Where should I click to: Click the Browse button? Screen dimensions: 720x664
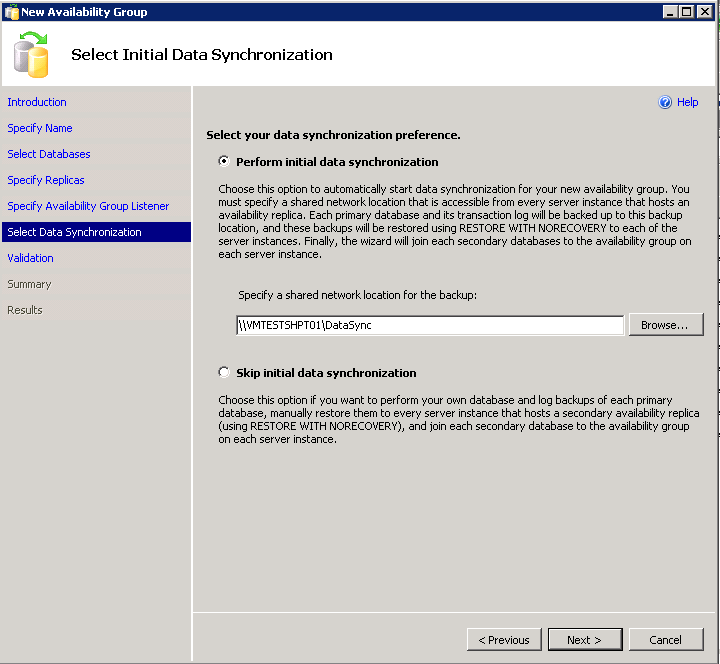[665, 325]
